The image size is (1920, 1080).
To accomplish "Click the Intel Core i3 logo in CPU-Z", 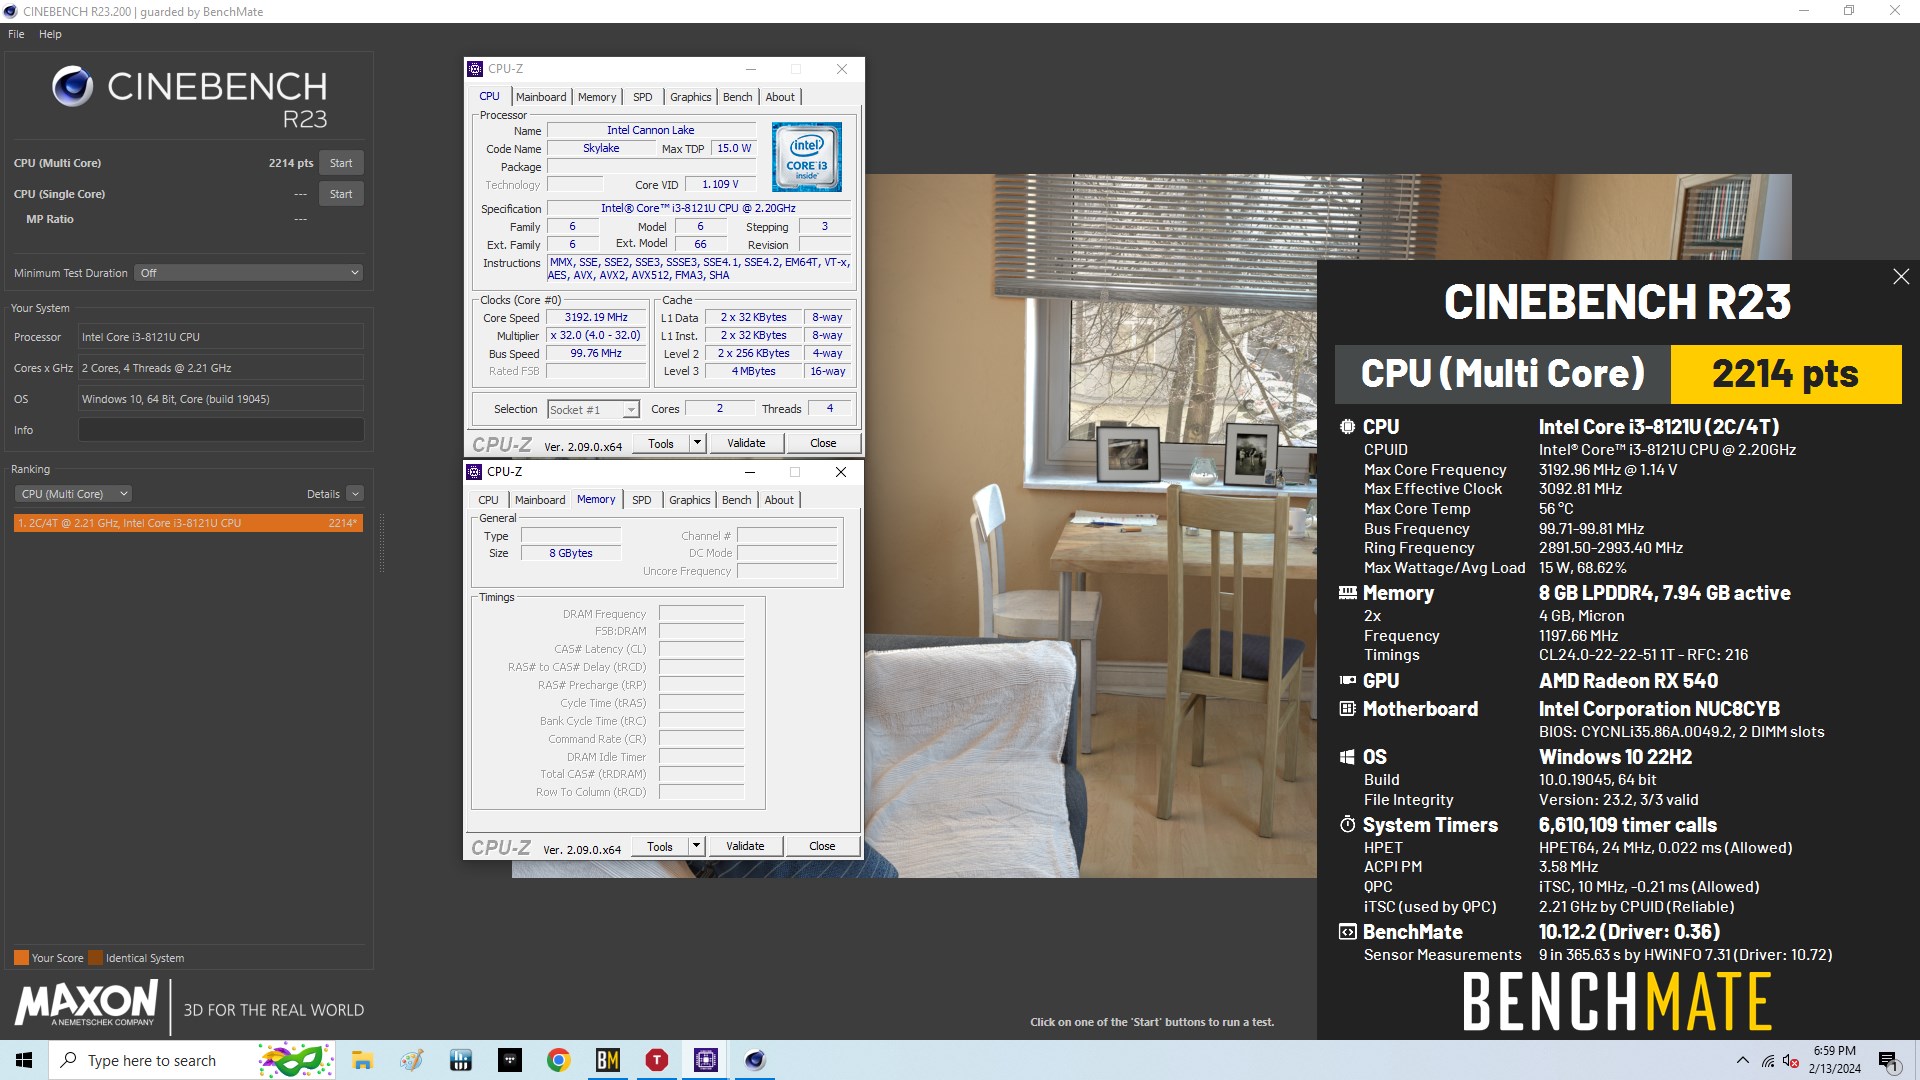I will (807, 157).
